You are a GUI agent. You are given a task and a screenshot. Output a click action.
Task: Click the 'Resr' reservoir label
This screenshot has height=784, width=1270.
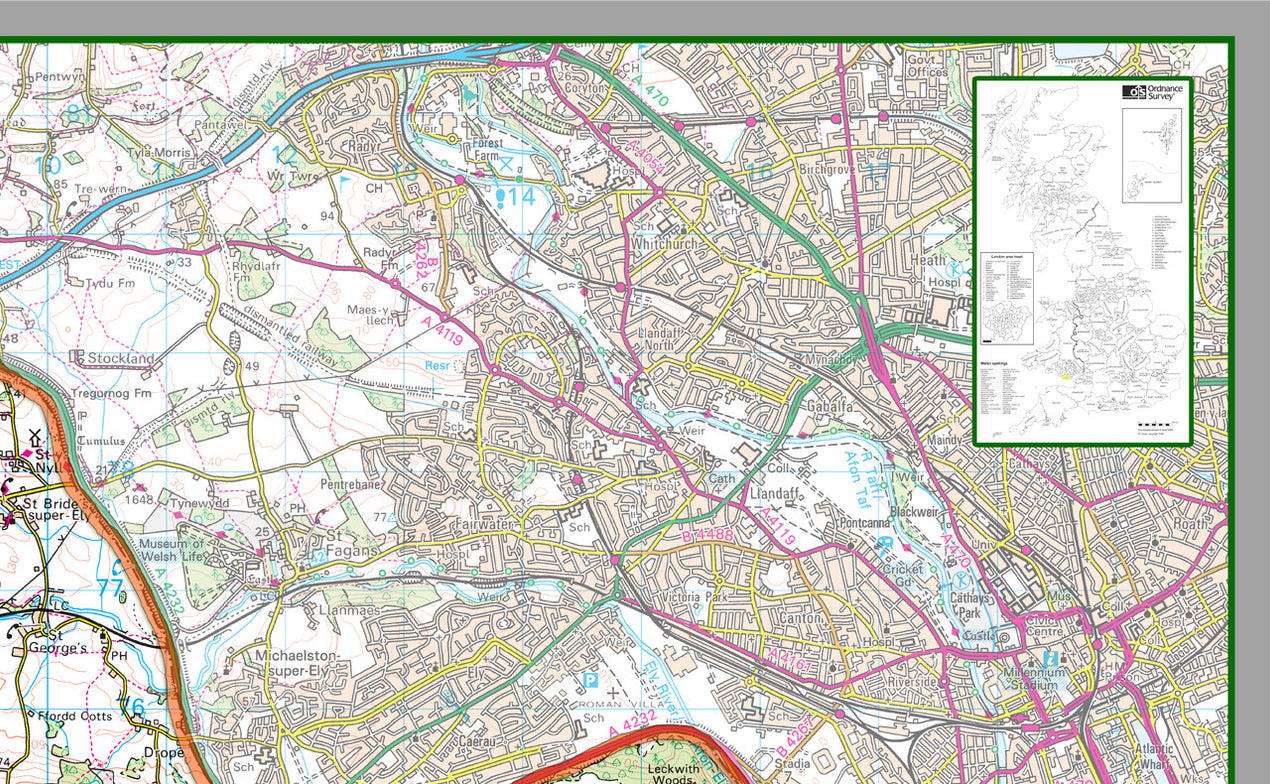coord(437,365)
